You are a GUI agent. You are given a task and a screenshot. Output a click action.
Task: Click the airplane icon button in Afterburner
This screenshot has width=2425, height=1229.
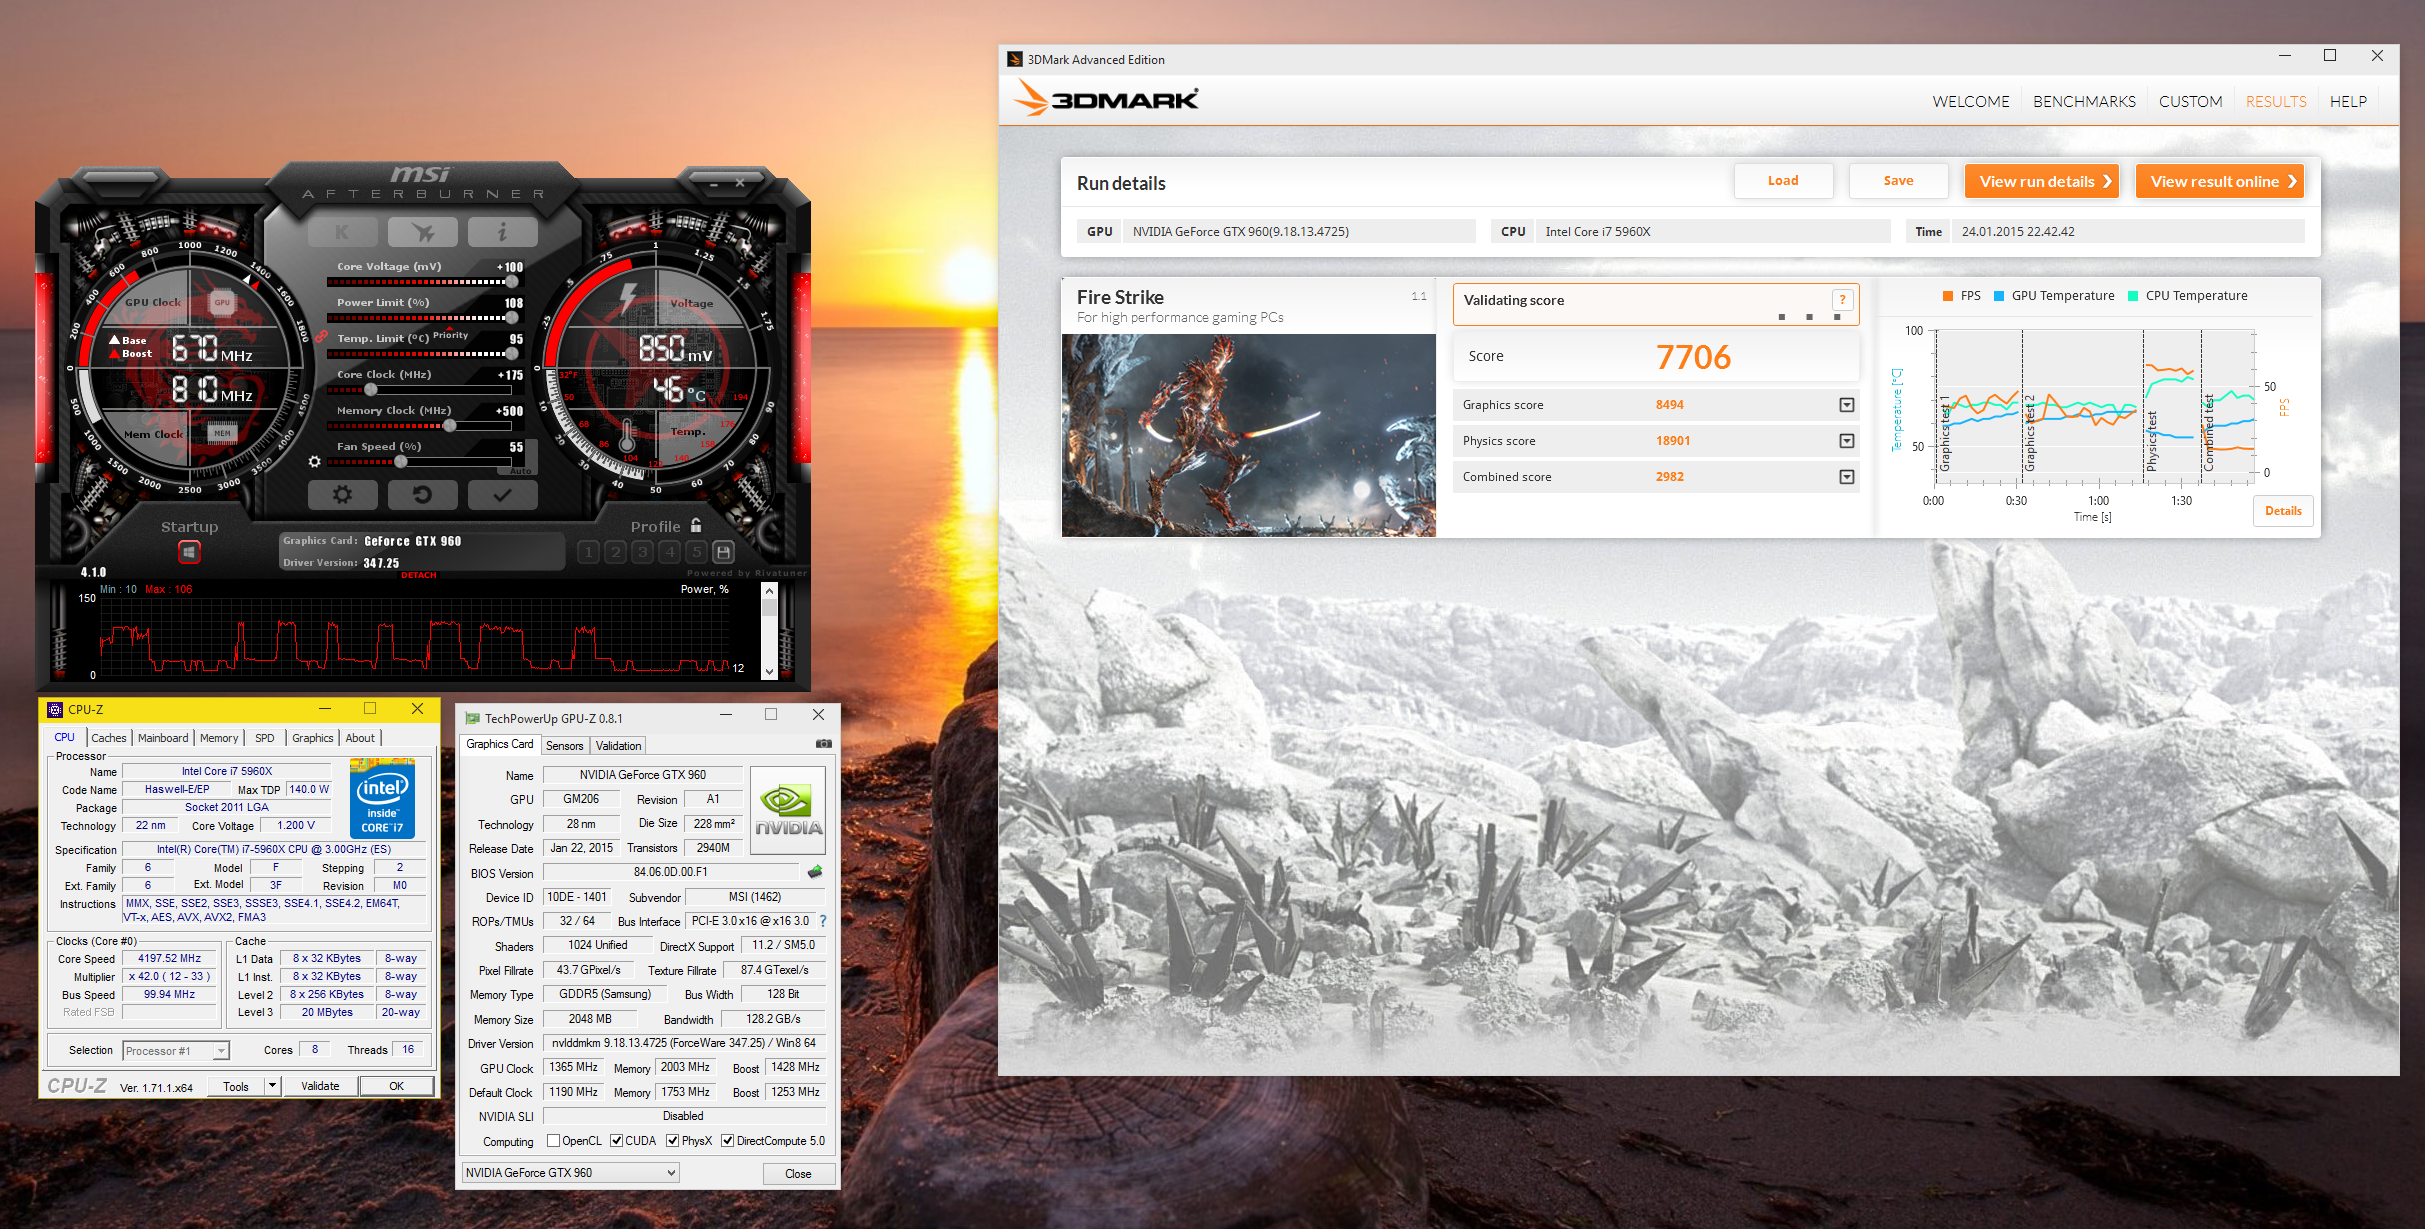[x=423, y=233]
